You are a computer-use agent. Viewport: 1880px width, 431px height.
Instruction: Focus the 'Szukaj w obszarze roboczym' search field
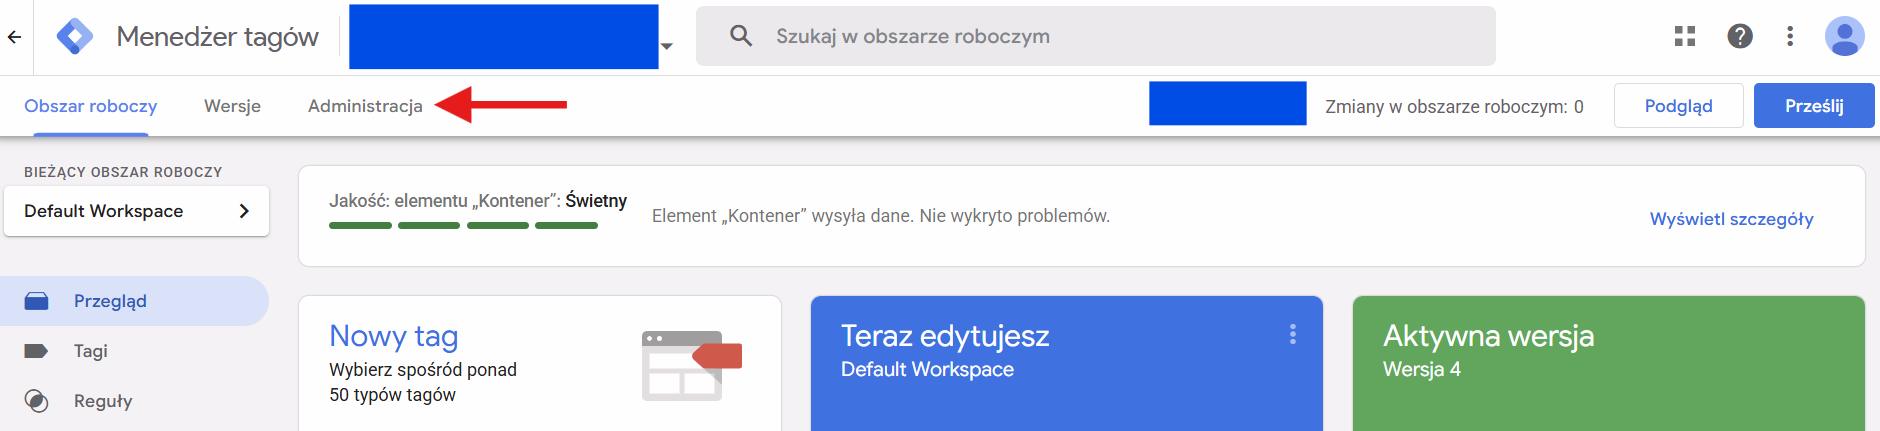(1096, 36)
